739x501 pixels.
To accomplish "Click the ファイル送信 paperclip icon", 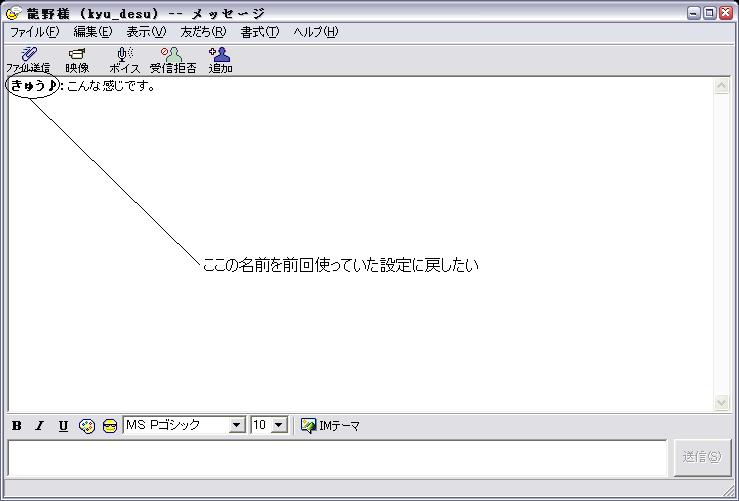I will click(x=28, y=54).
